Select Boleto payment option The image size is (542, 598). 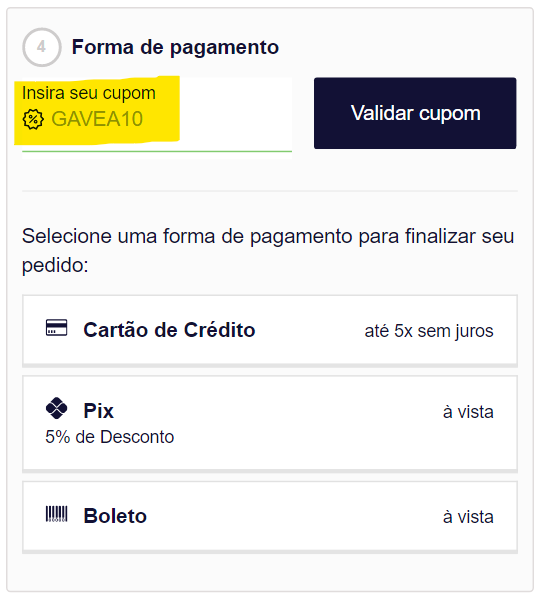(x=270, y=517)
